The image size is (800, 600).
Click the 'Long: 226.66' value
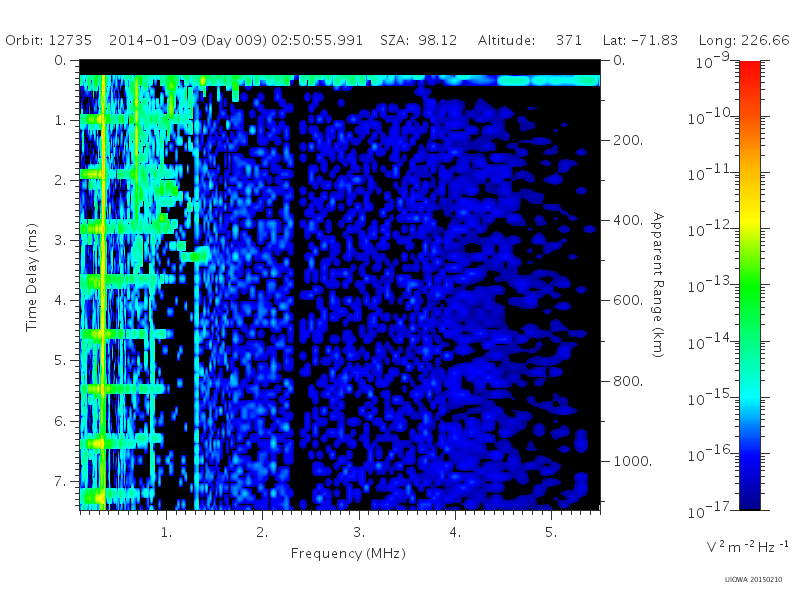(x=744, y=40)
